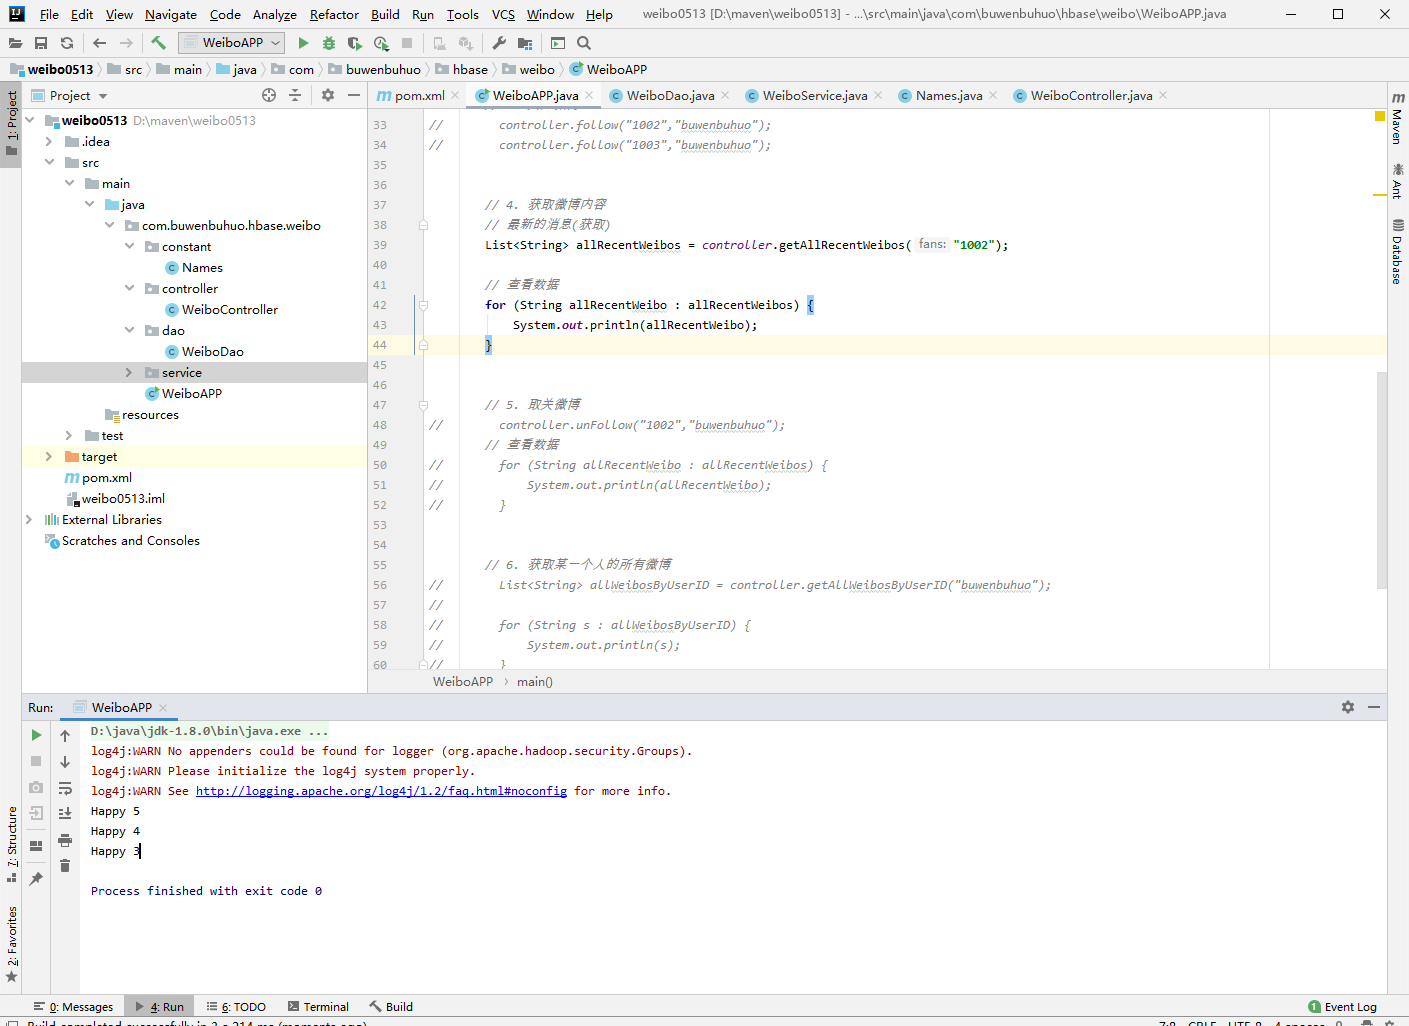Viewport: 1409px width, 1026px height.
Task: Click editor vertical scrollbar
Action: [x=1382, y=480]
